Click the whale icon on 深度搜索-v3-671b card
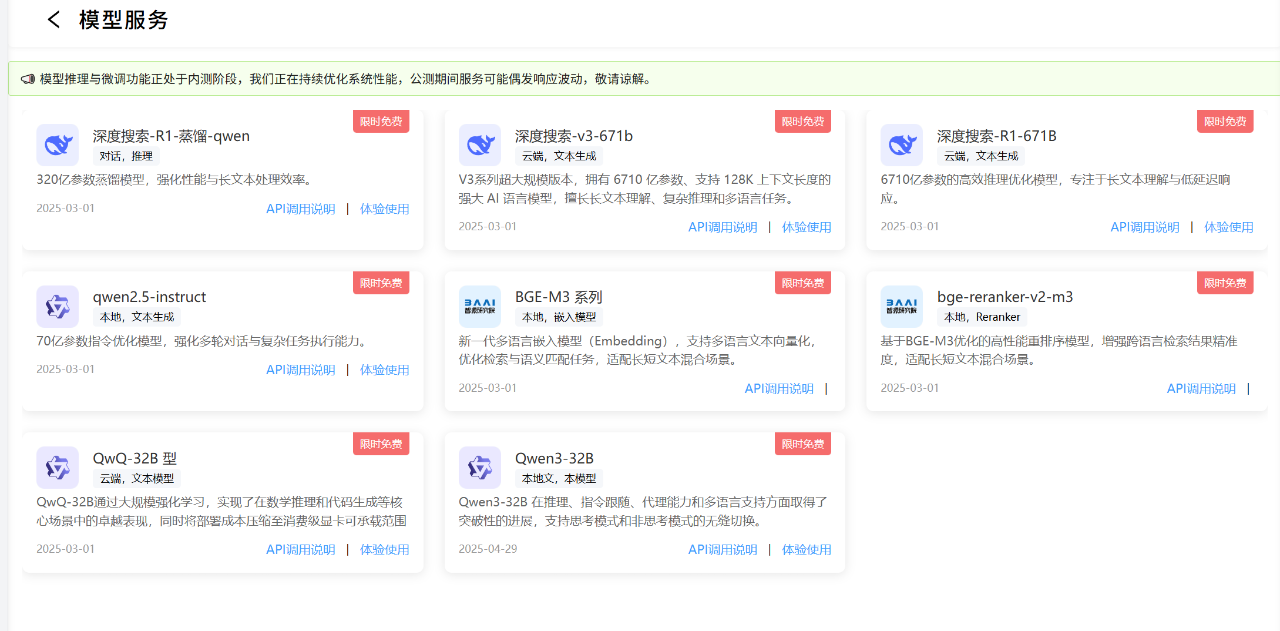Screen dimensions: 1280x631 tap(480, 145)
